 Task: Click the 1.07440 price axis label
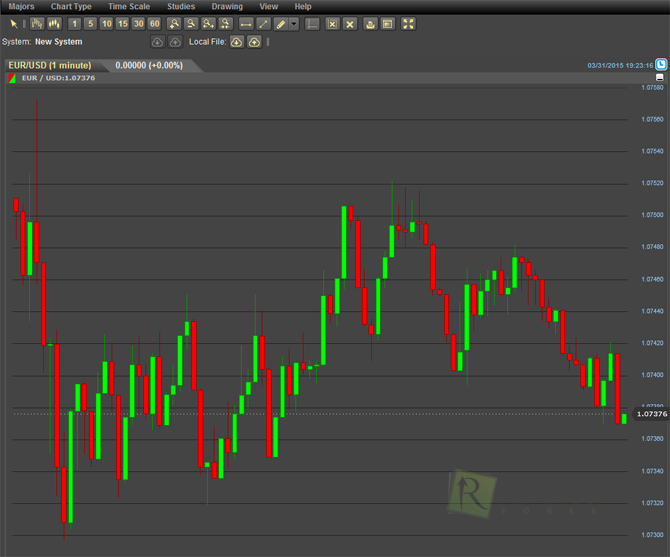[652, 311]
